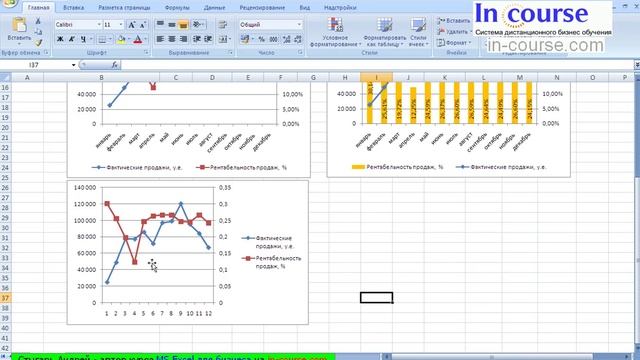This screenshot has width=640, height=360.
Task: Apply the red font color A
Action: [x=138, y=39]
